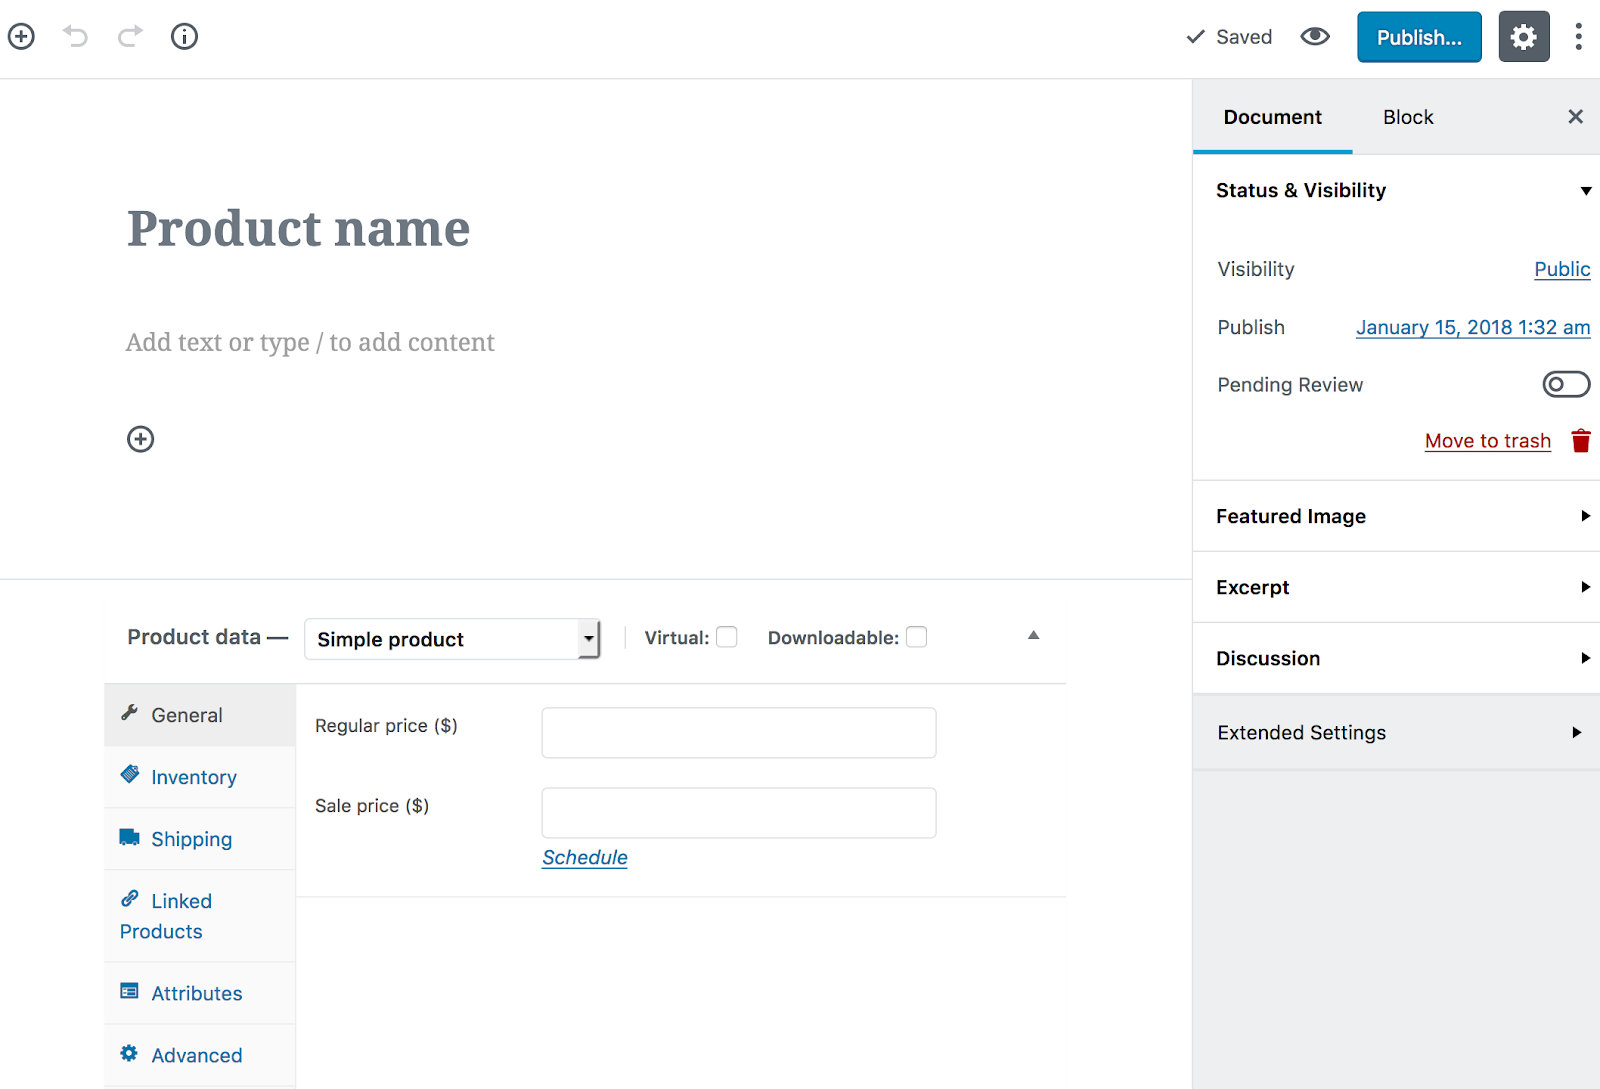
Task: Expand the Extended Settings section
Action: point(1396,733)
